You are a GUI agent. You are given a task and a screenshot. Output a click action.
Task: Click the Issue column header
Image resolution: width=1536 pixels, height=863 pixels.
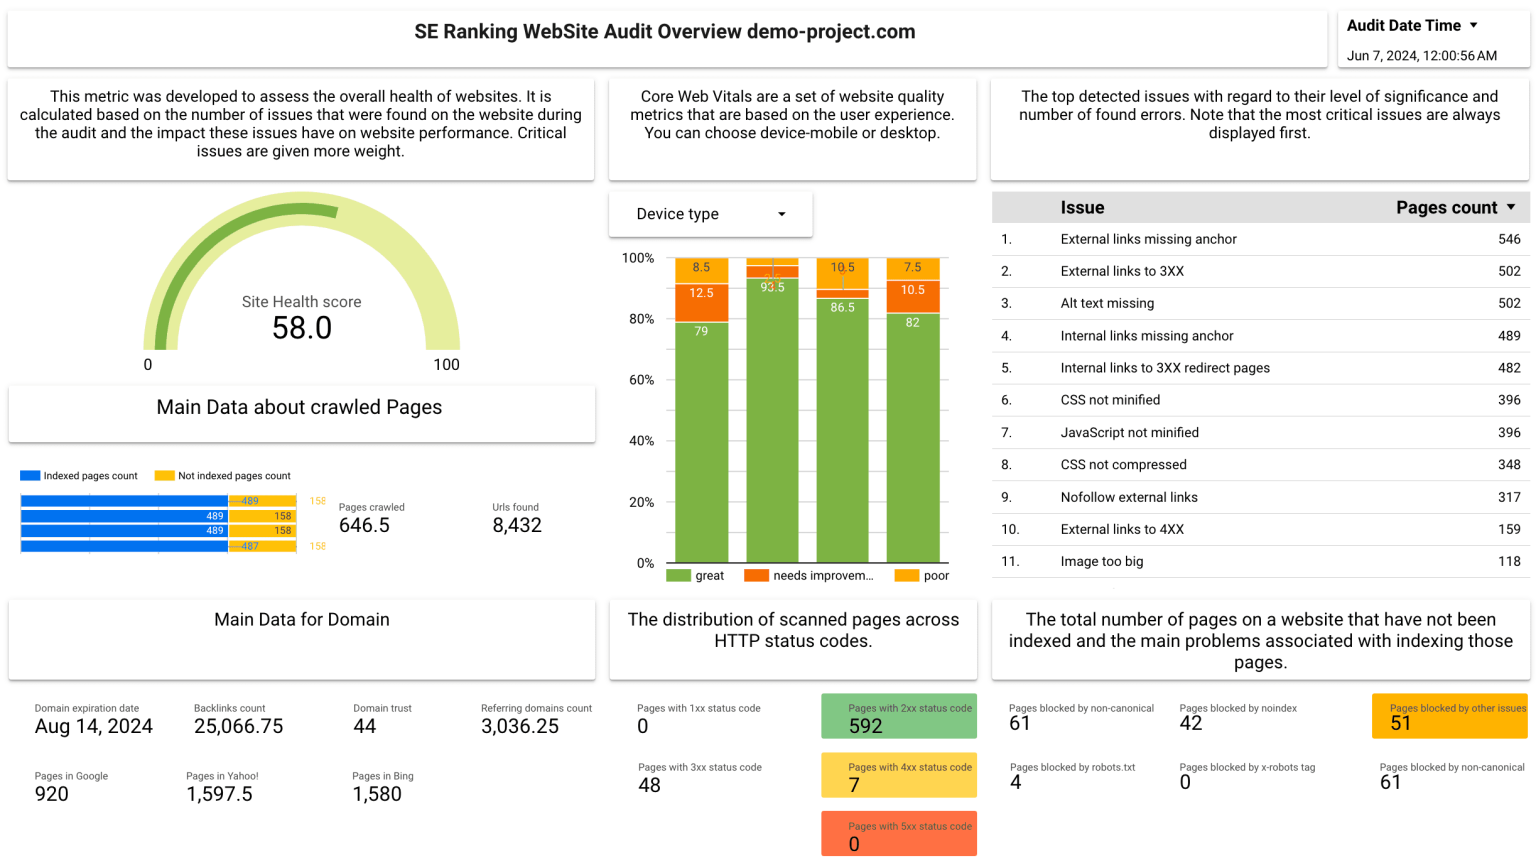(x=1082, y=207)
